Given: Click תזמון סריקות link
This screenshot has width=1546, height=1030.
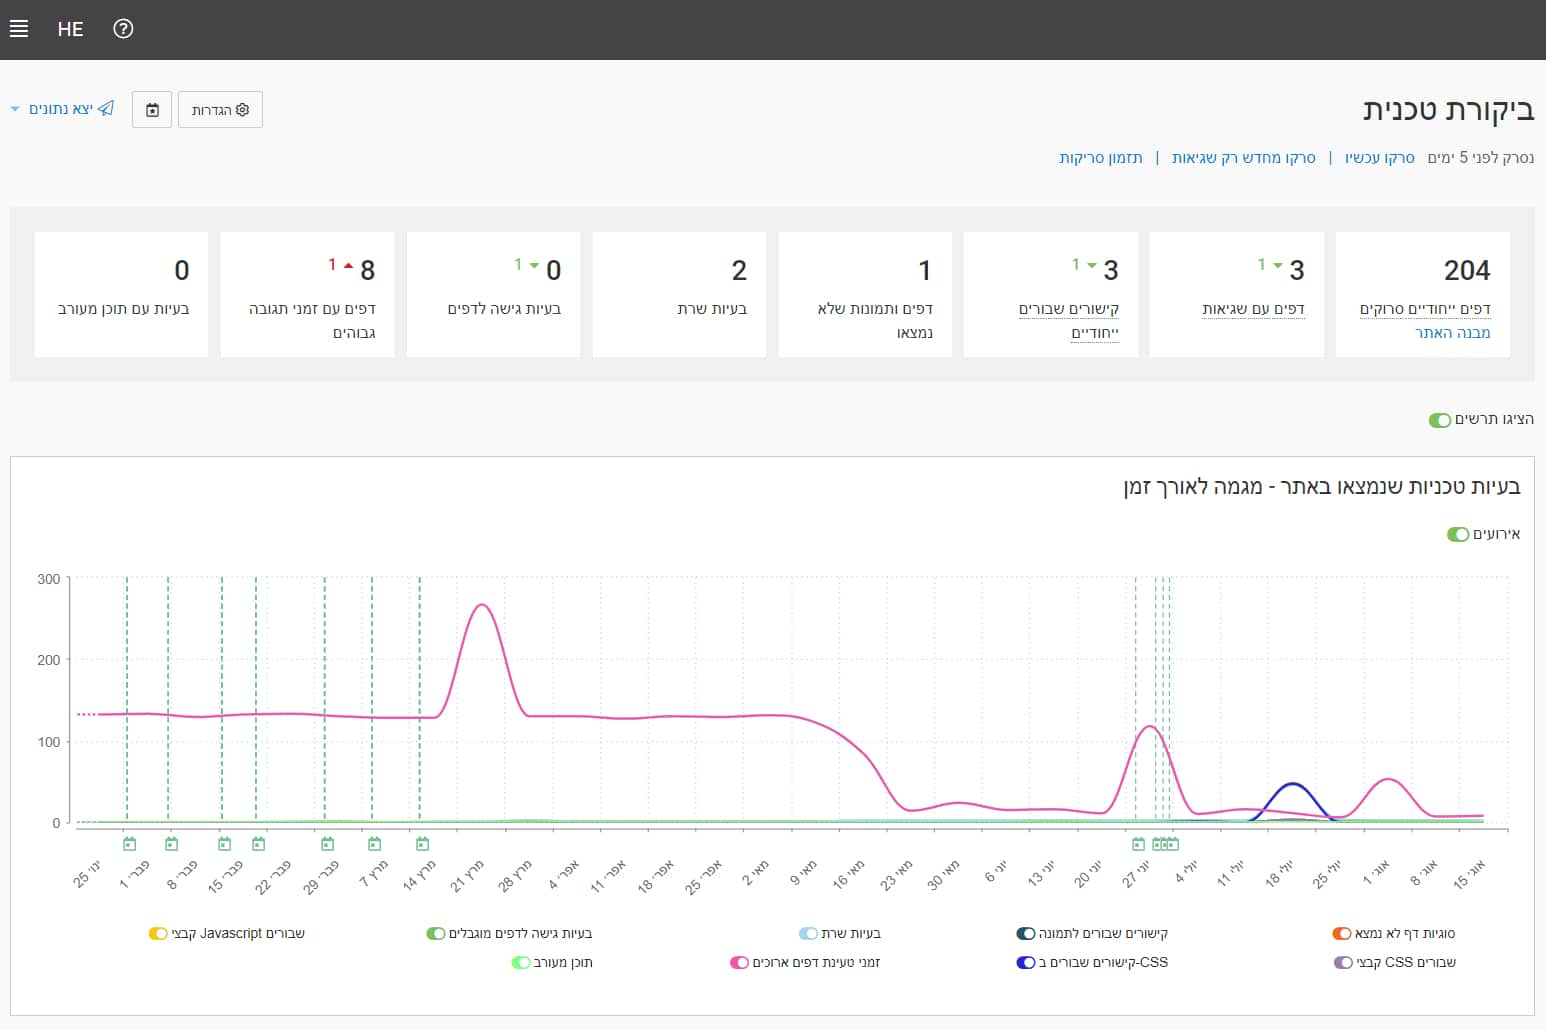Looking at the screenshot, I should tap(1100, 158).
